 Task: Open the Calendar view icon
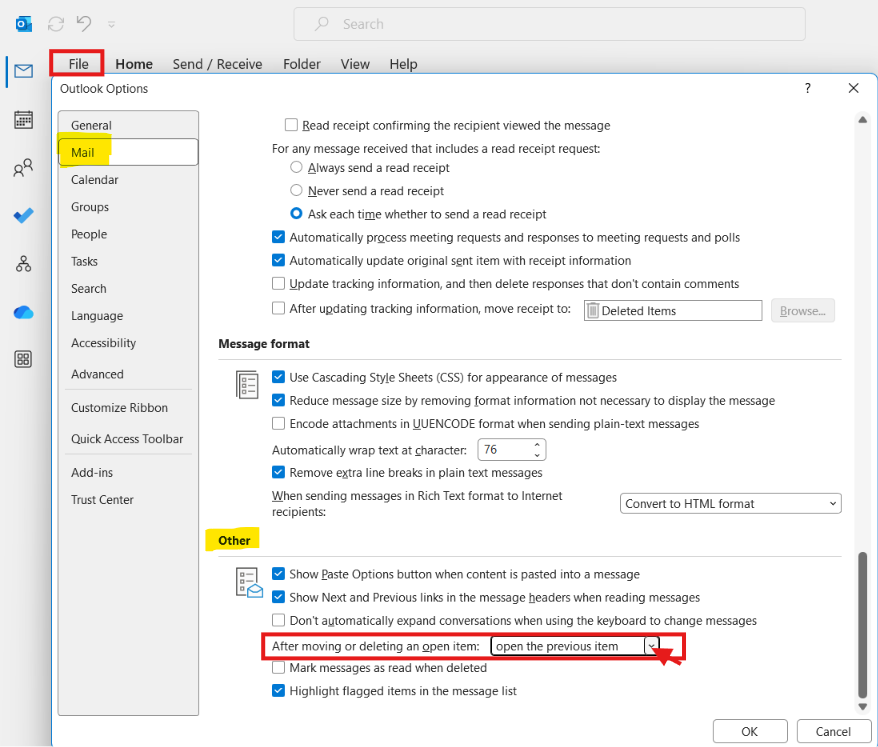(24, 119)
